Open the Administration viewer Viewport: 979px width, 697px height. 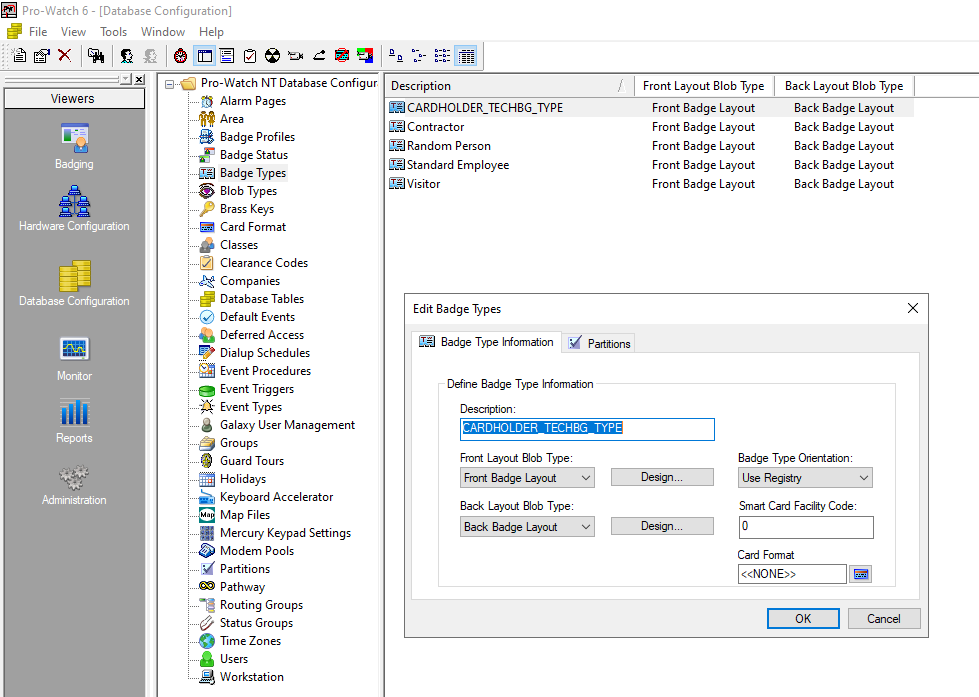(x=74, y=482)
